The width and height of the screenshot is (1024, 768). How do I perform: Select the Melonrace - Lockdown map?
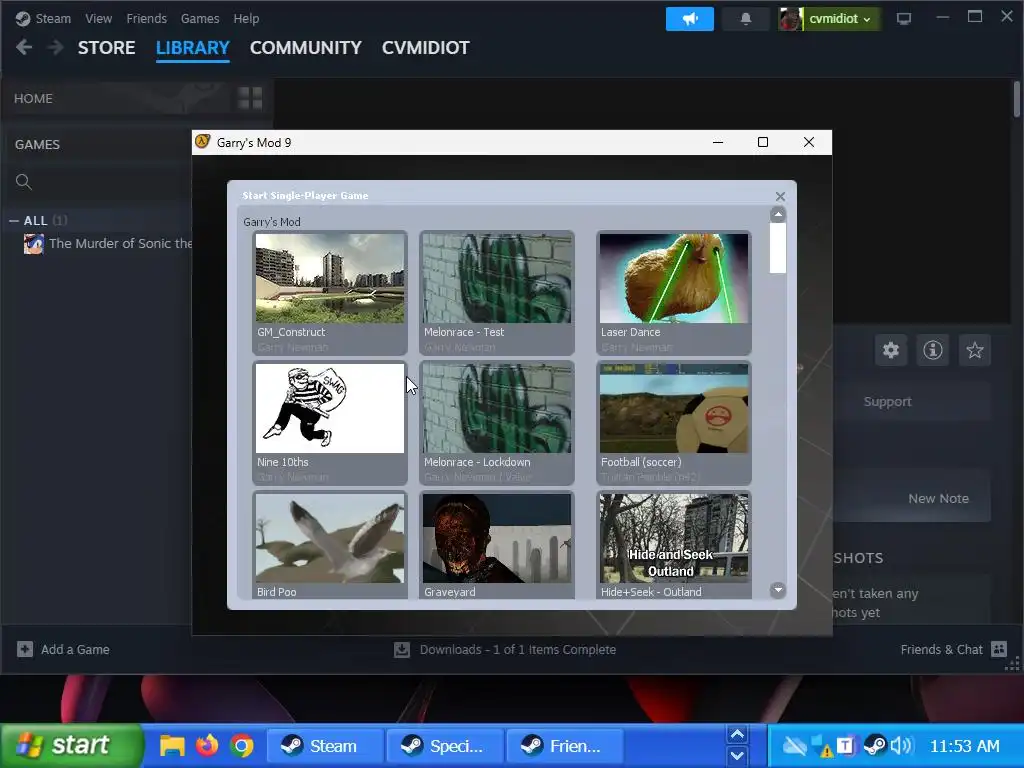(x=497, y=423)
